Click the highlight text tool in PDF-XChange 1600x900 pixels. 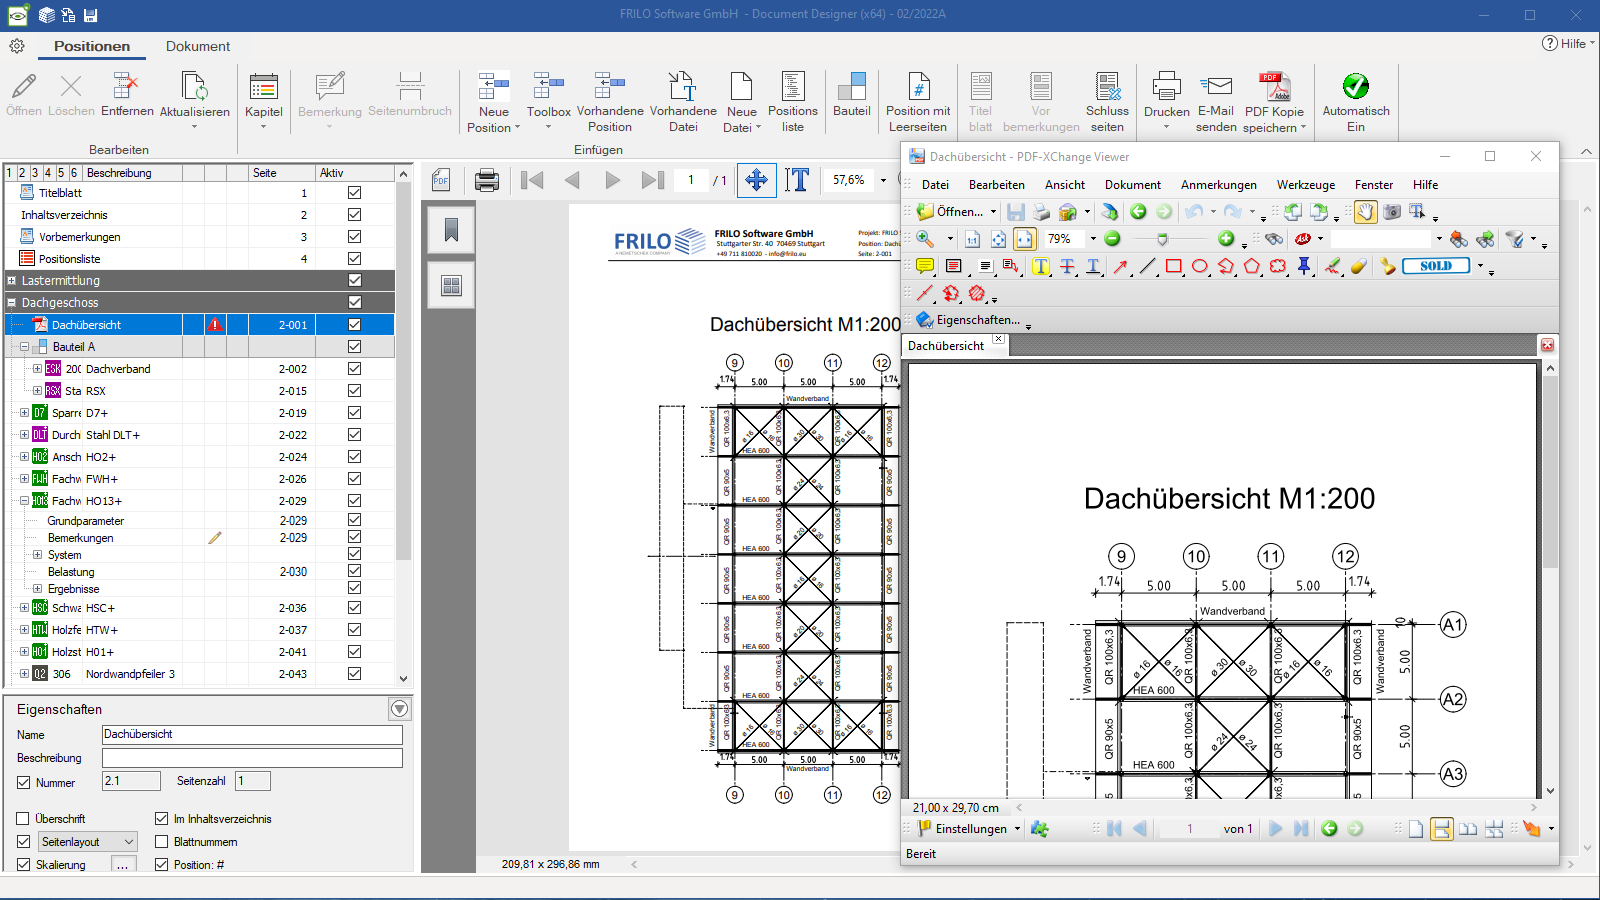click(1041, 266)
